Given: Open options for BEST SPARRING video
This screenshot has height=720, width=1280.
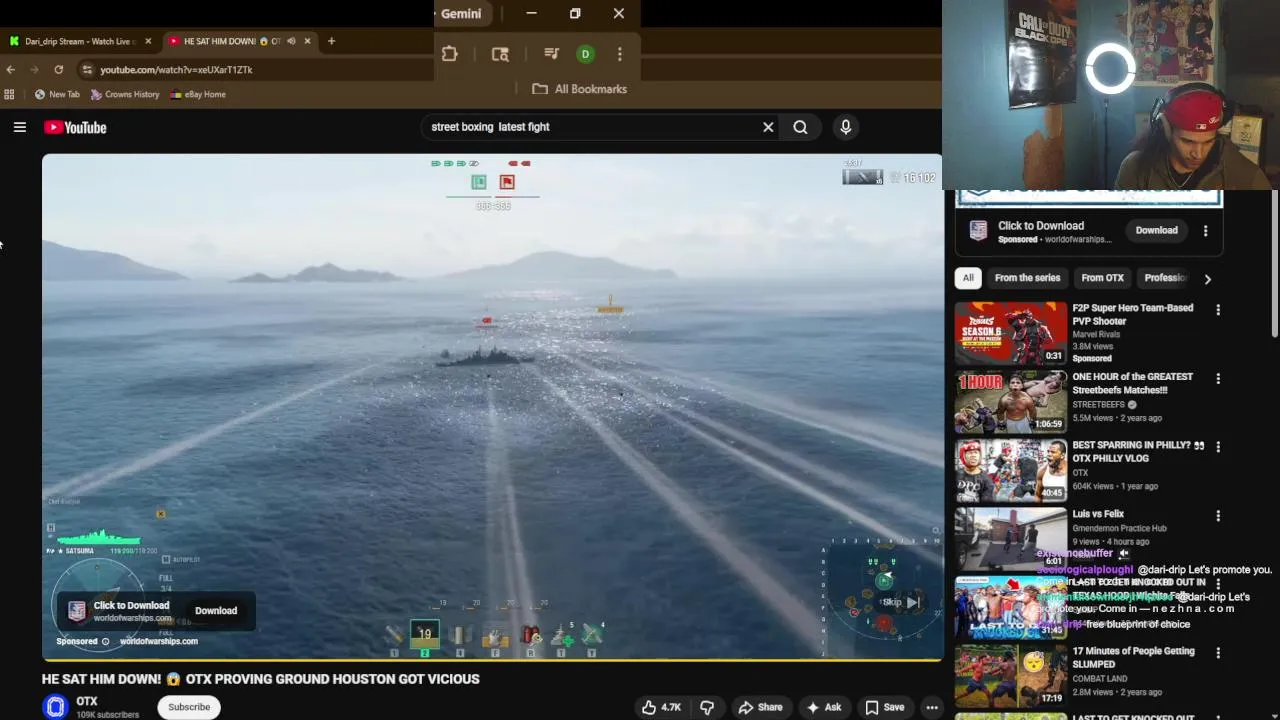Looking at the screenshot, I should pyautogui.click(x=1218, y=447).
